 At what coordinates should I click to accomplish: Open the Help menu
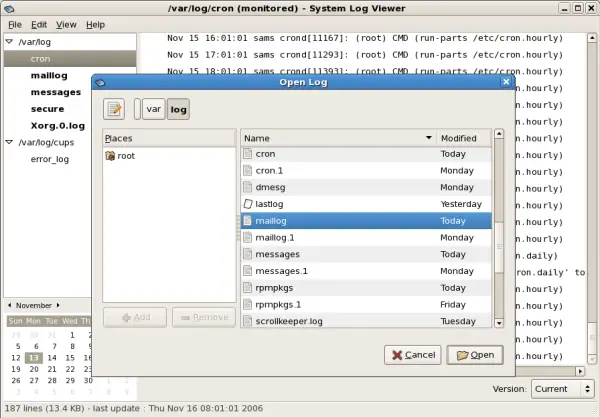coord(95,23)
